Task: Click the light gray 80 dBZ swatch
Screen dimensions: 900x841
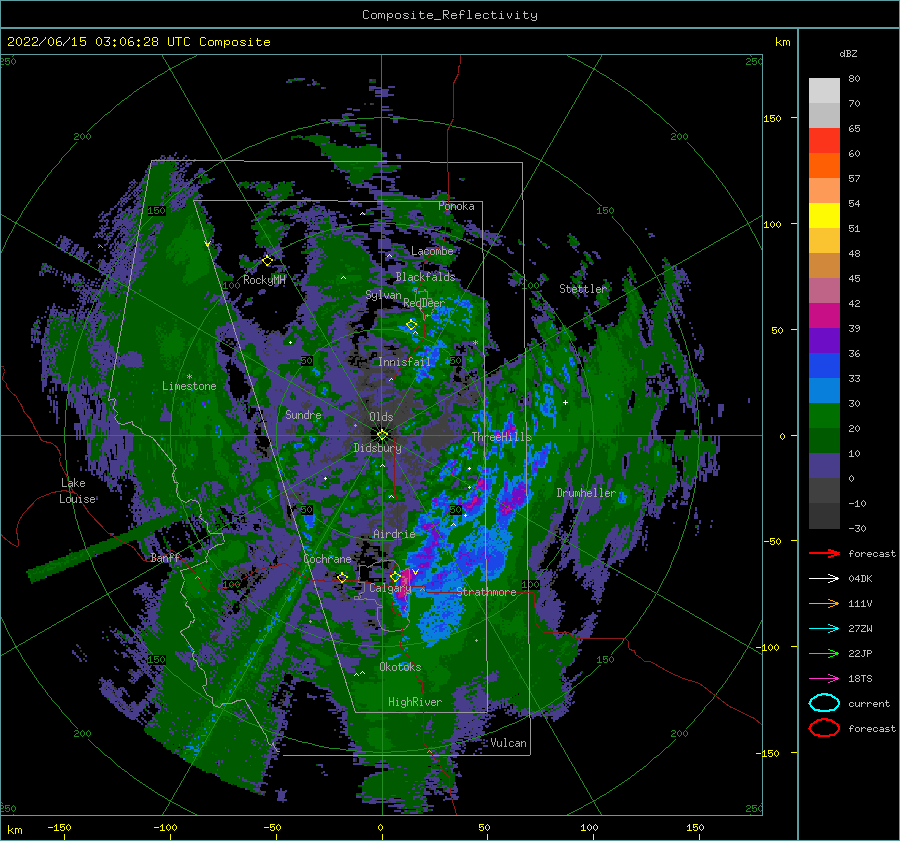Action: coord(824,90)
